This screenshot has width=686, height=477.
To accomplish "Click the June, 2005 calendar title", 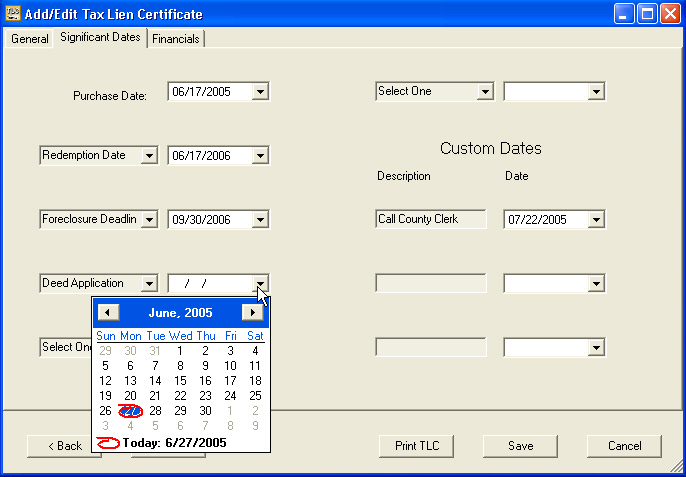I will [x=180, y=313].
